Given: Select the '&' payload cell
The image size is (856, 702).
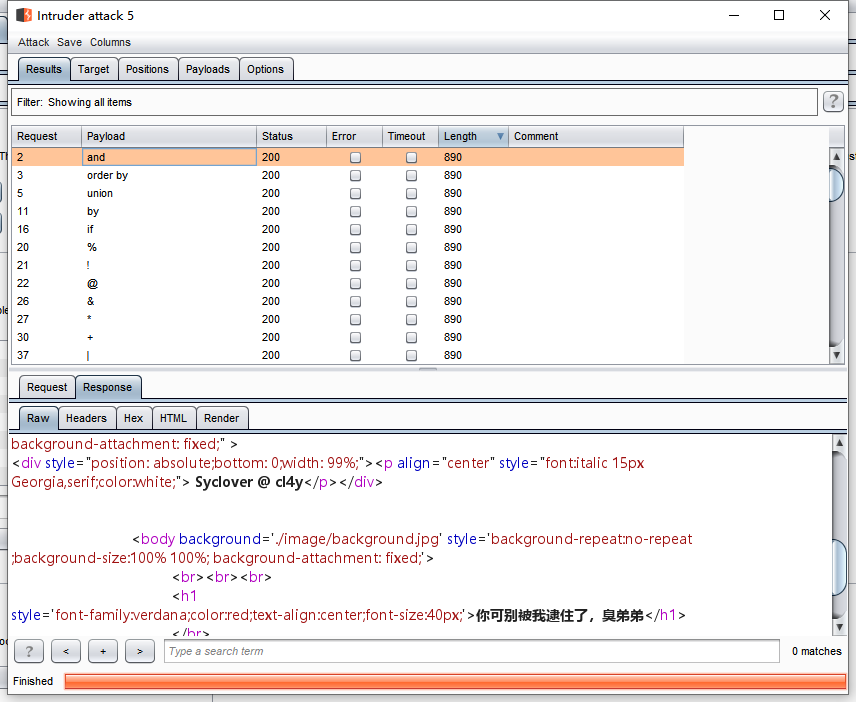Looking at the screenshot, I should [x=169, y=301].
